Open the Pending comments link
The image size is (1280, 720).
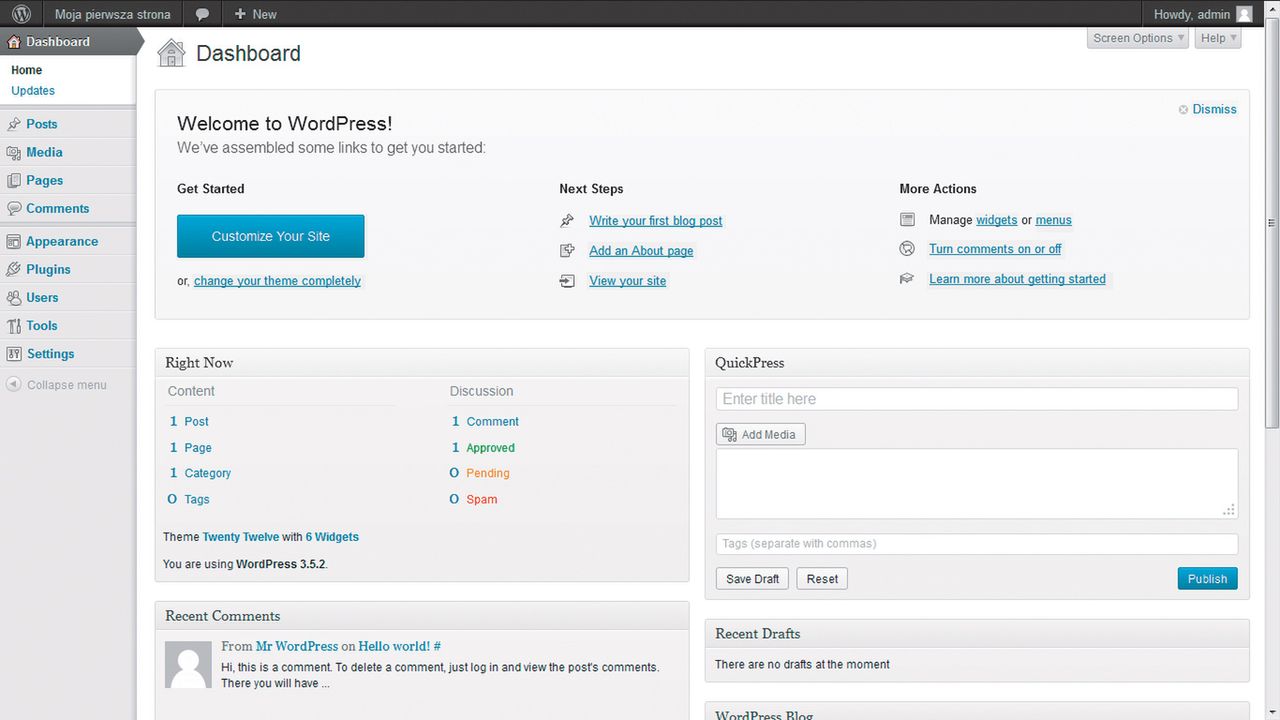[488, 473]
